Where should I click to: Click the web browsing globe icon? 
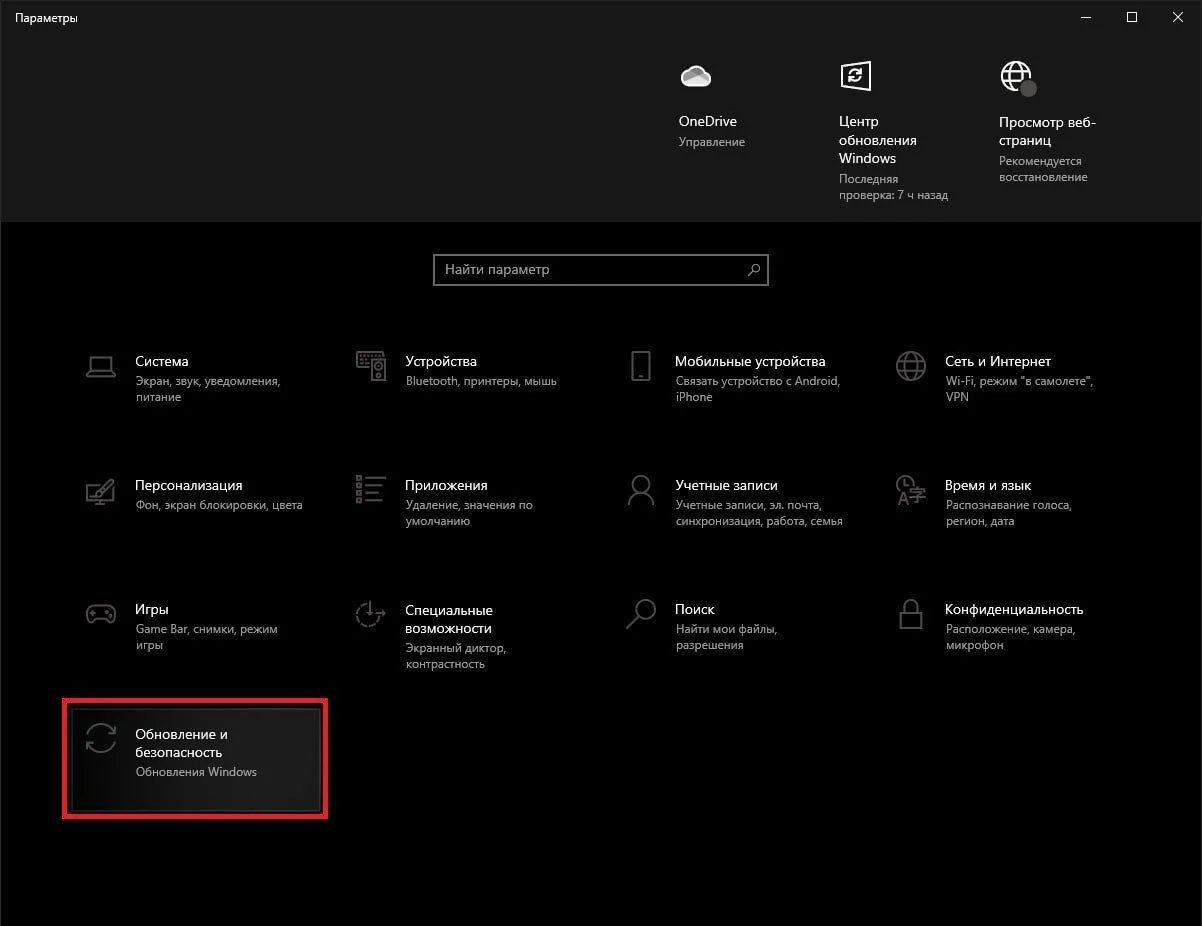tap(1017, 77)
